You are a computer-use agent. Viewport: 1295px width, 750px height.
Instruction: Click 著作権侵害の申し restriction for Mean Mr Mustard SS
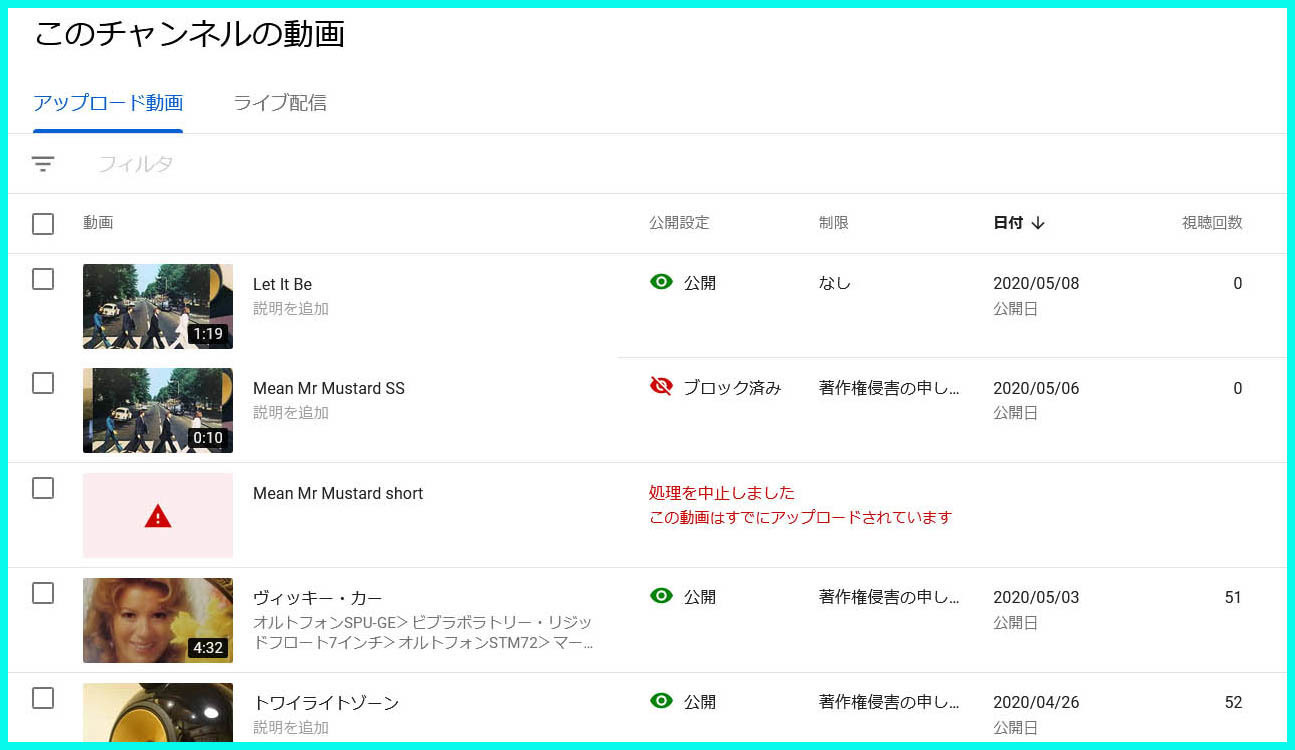pyautogui.click(x=889, y=388)
